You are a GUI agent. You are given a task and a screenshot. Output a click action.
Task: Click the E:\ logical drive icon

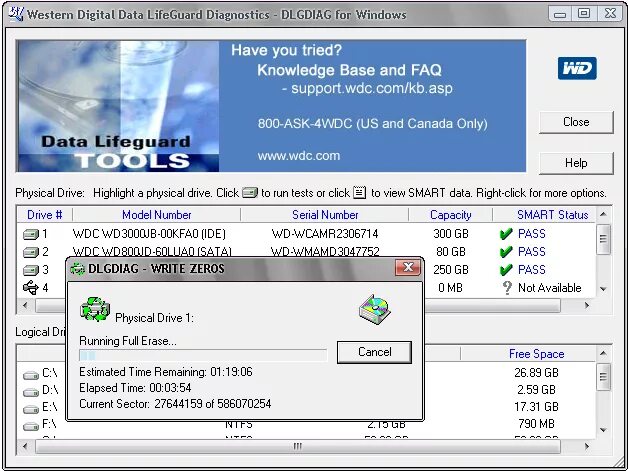tap(31, 409)
